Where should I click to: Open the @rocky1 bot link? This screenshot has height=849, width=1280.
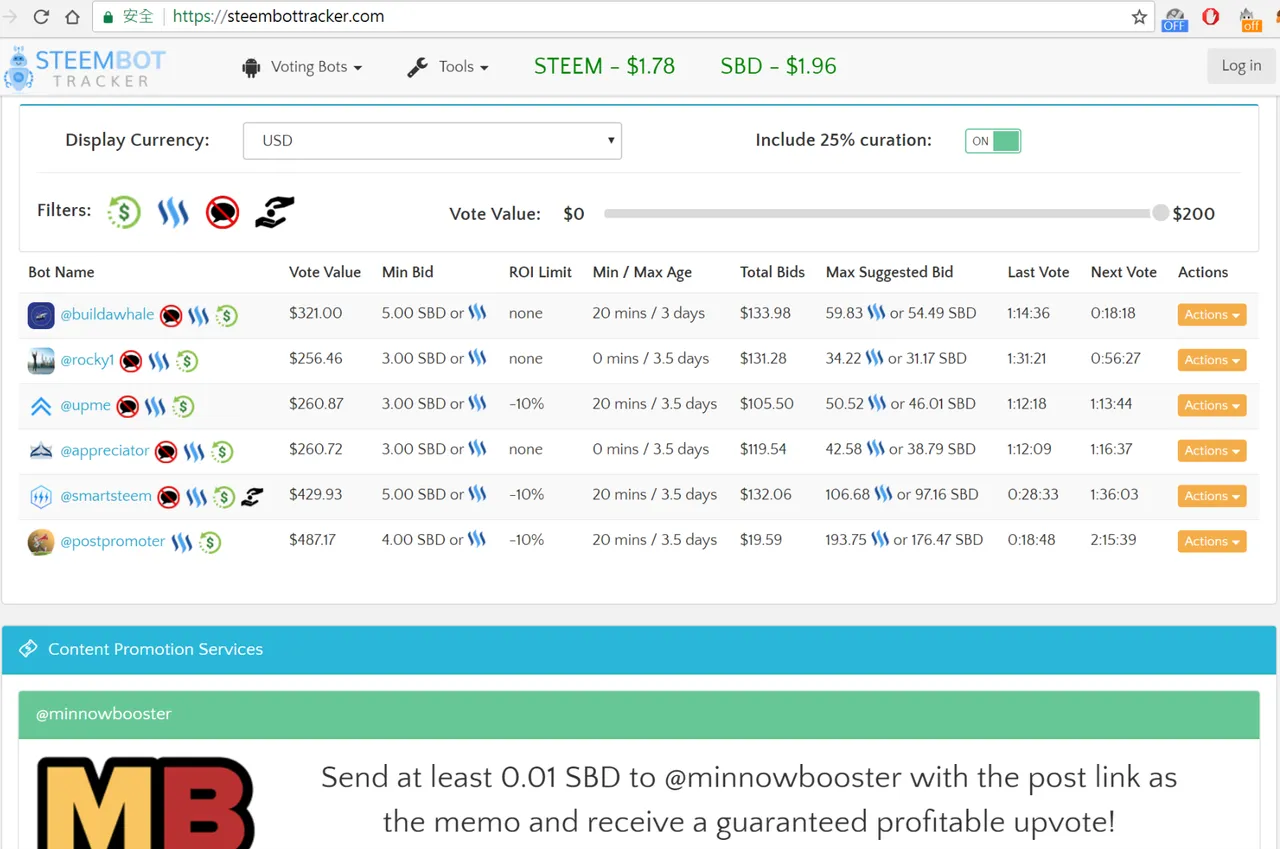pyautogui.click(x=87, y=360)
